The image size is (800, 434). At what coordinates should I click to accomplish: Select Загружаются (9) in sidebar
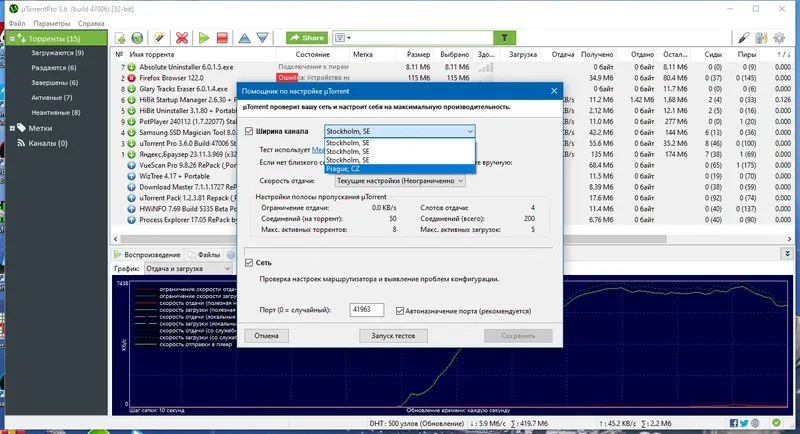pos(57,53)
